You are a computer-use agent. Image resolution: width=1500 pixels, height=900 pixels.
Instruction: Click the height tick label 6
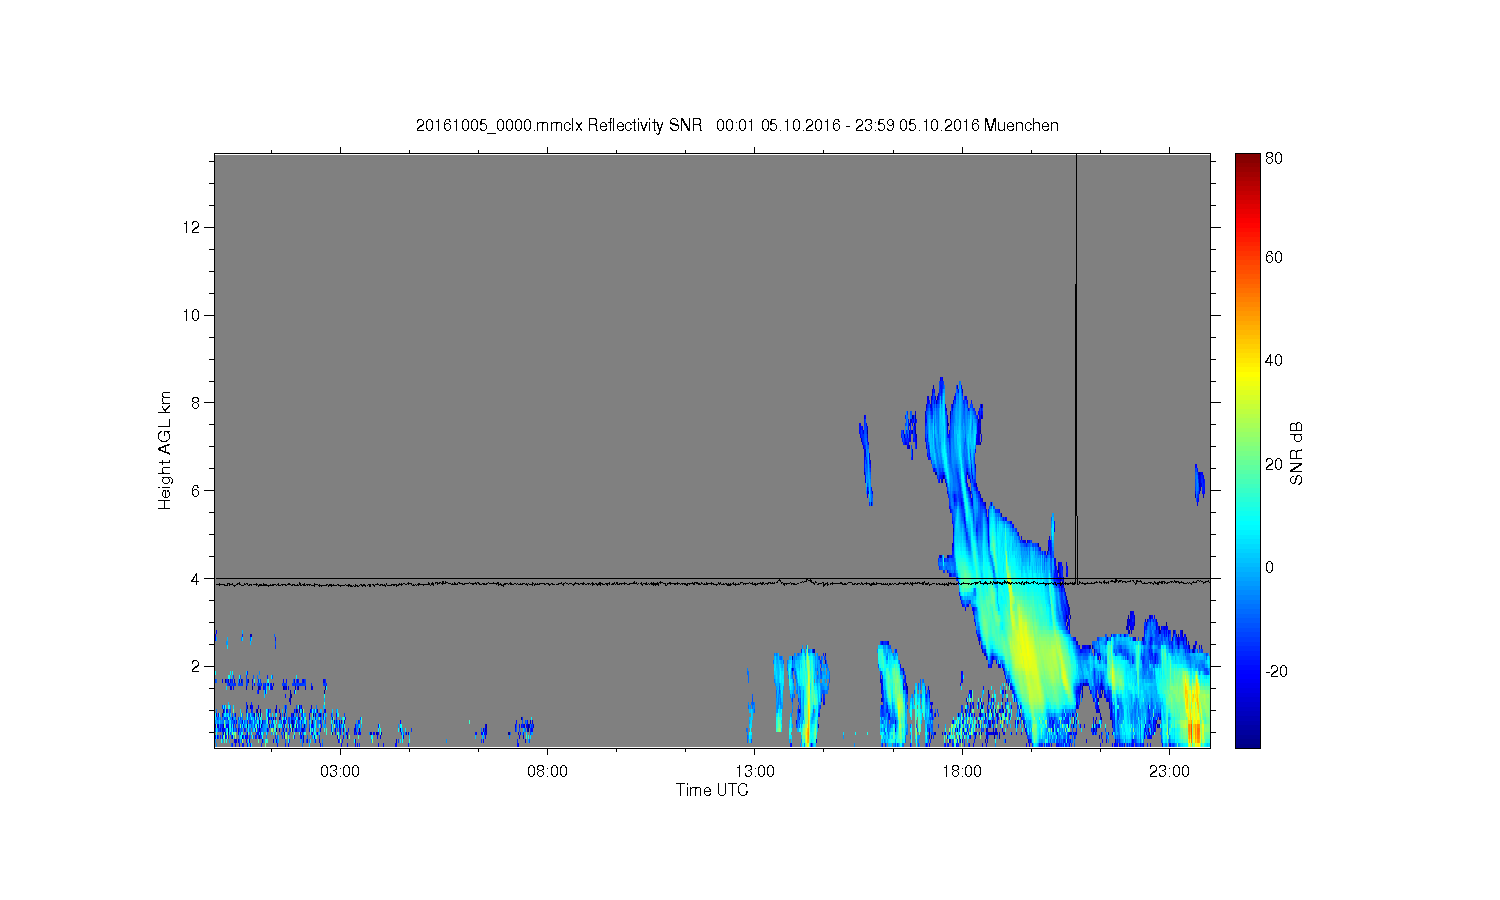pos(197,490)
